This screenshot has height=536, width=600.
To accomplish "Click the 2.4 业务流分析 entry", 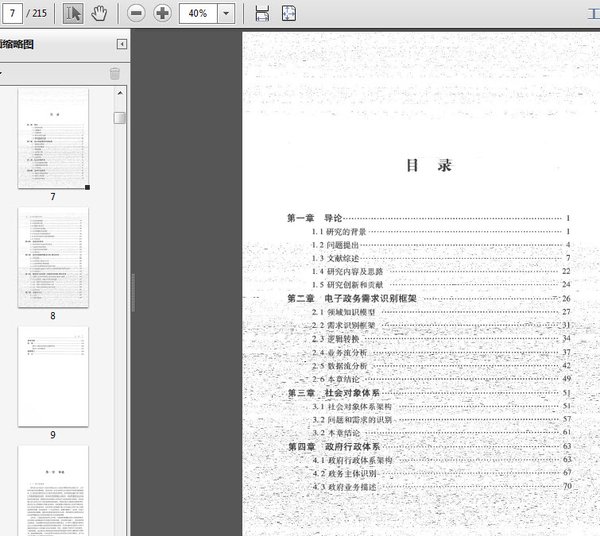I will 441,352.
